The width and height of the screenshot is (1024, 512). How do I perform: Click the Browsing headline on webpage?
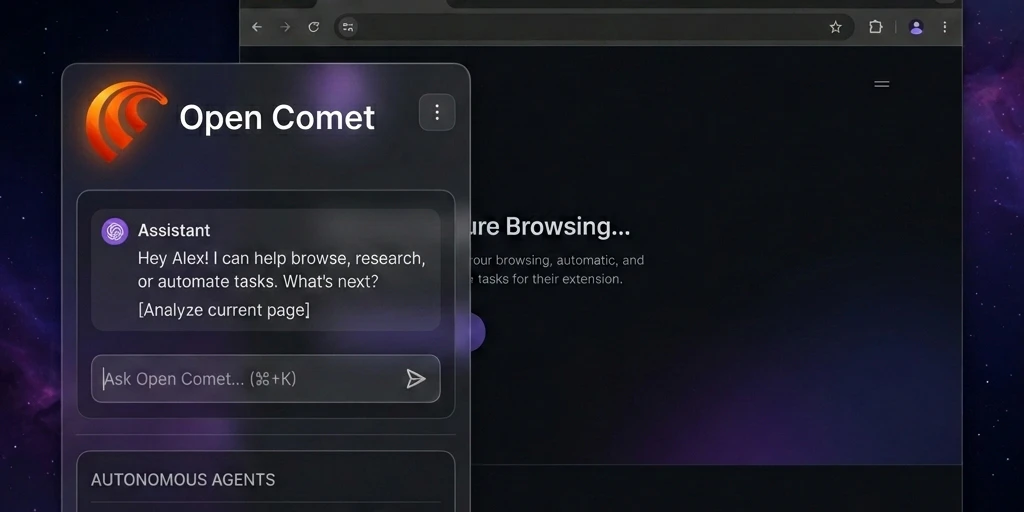tap(551, 227)
